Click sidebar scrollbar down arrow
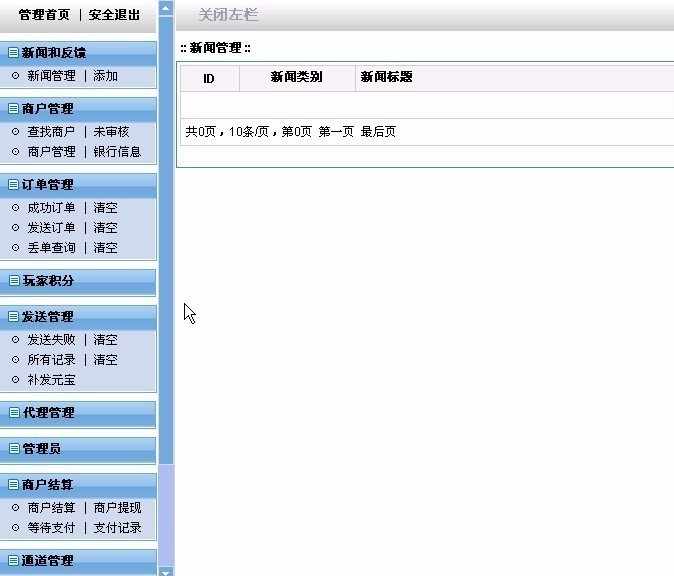Image resolution: width=674 pixels, height=576 pixels. [166, 571]
